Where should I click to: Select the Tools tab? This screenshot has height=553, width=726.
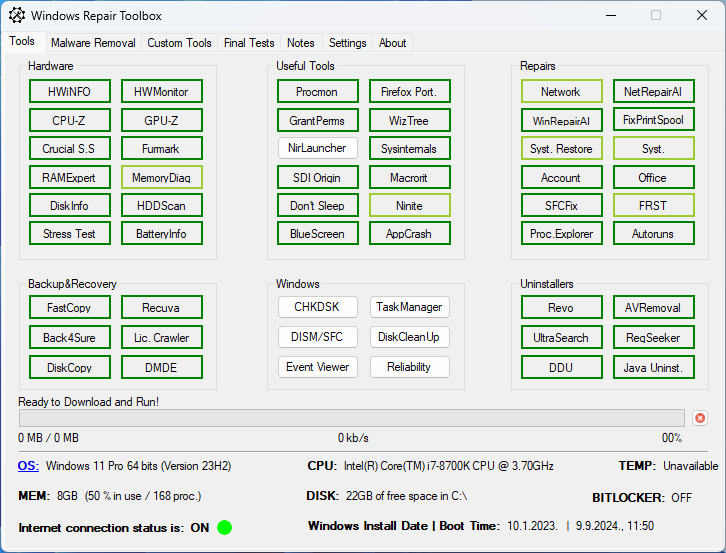[22, 41]
